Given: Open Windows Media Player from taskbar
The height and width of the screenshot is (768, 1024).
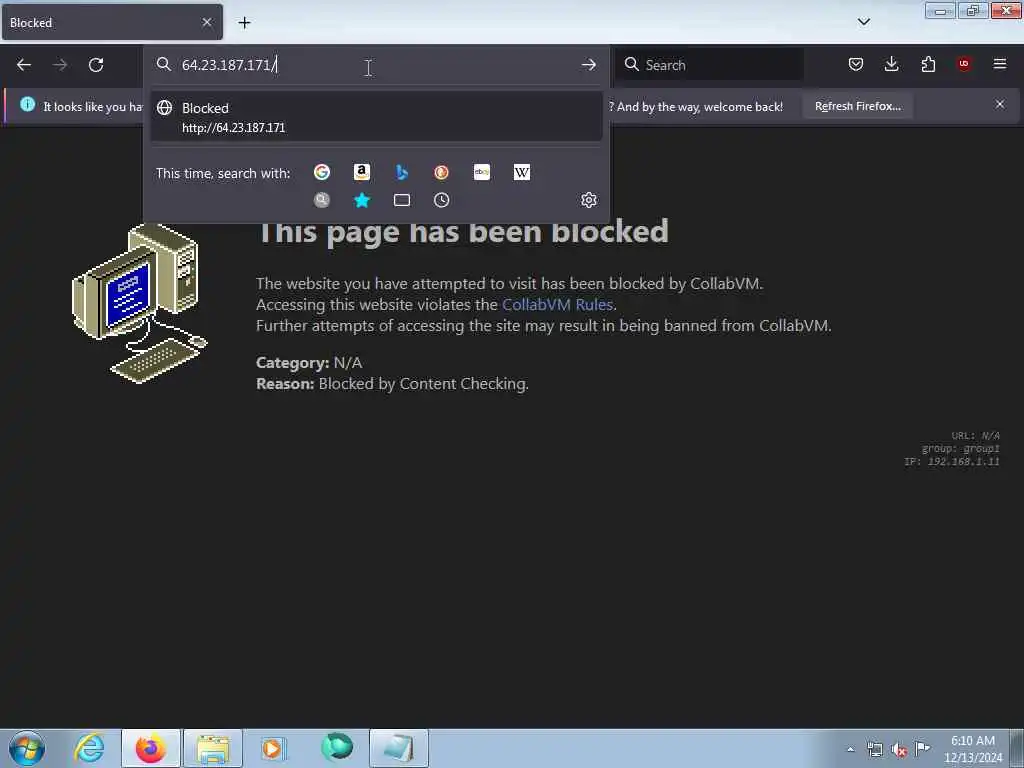Looking at the screenshot, I should pyautogui.click(x=273, y=748).
